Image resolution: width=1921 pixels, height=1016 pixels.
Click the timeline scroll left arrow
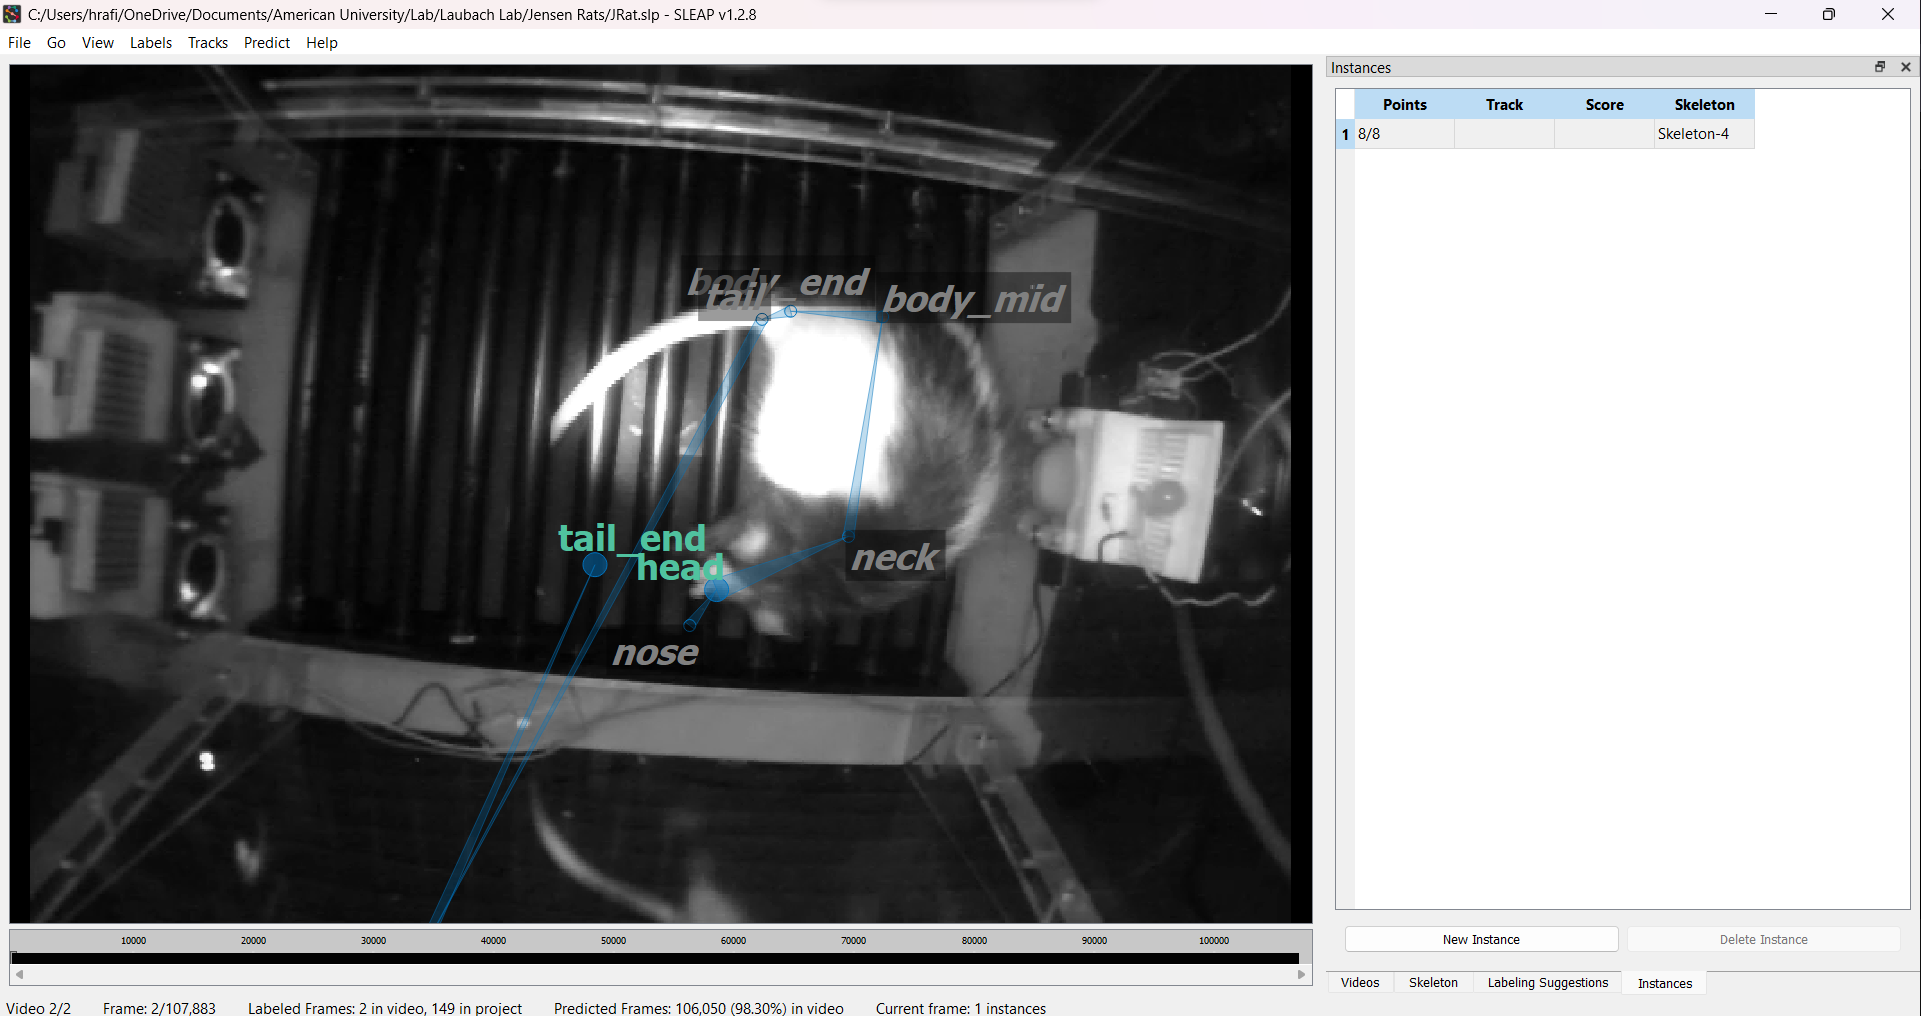19,974
